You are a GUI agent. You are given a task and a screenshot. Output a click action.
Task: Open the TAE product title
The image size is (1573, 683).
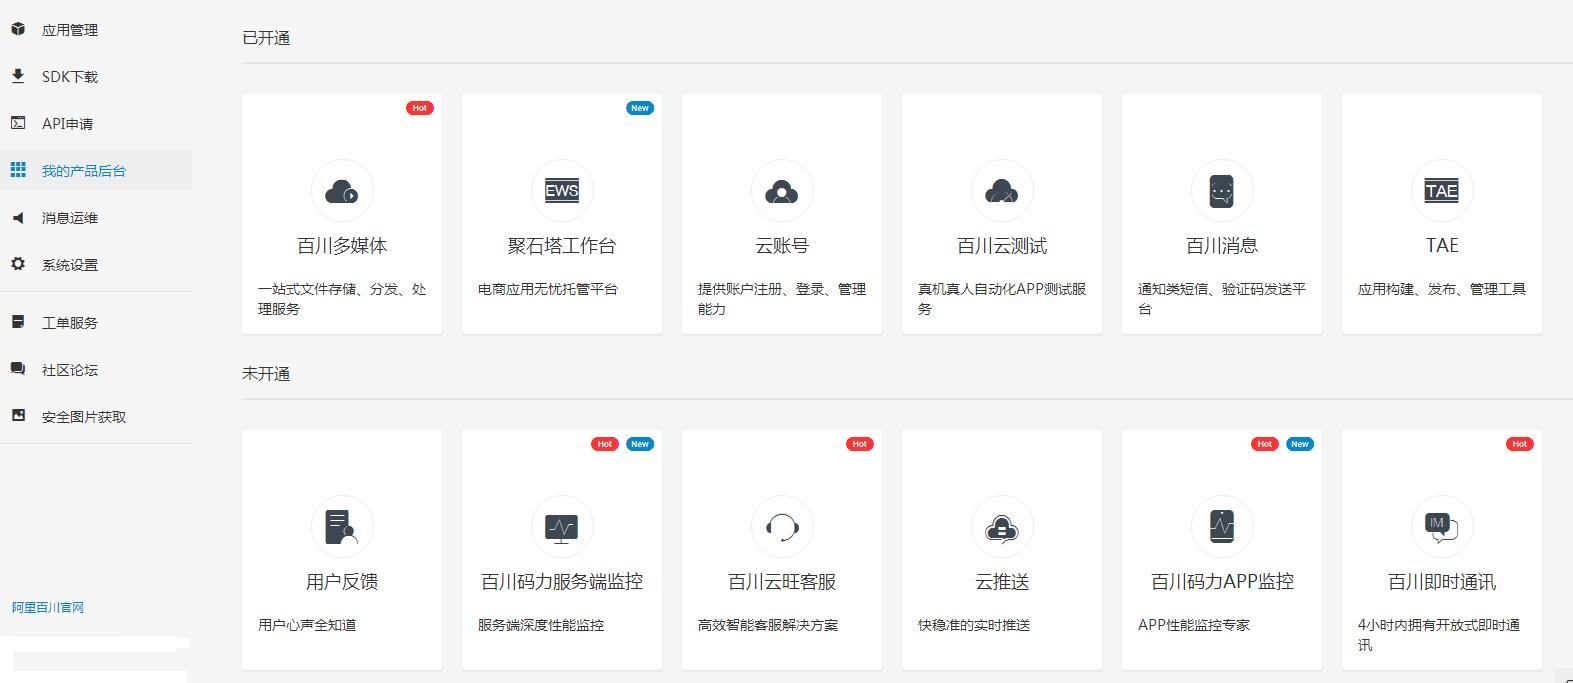tap(1442, 246)
